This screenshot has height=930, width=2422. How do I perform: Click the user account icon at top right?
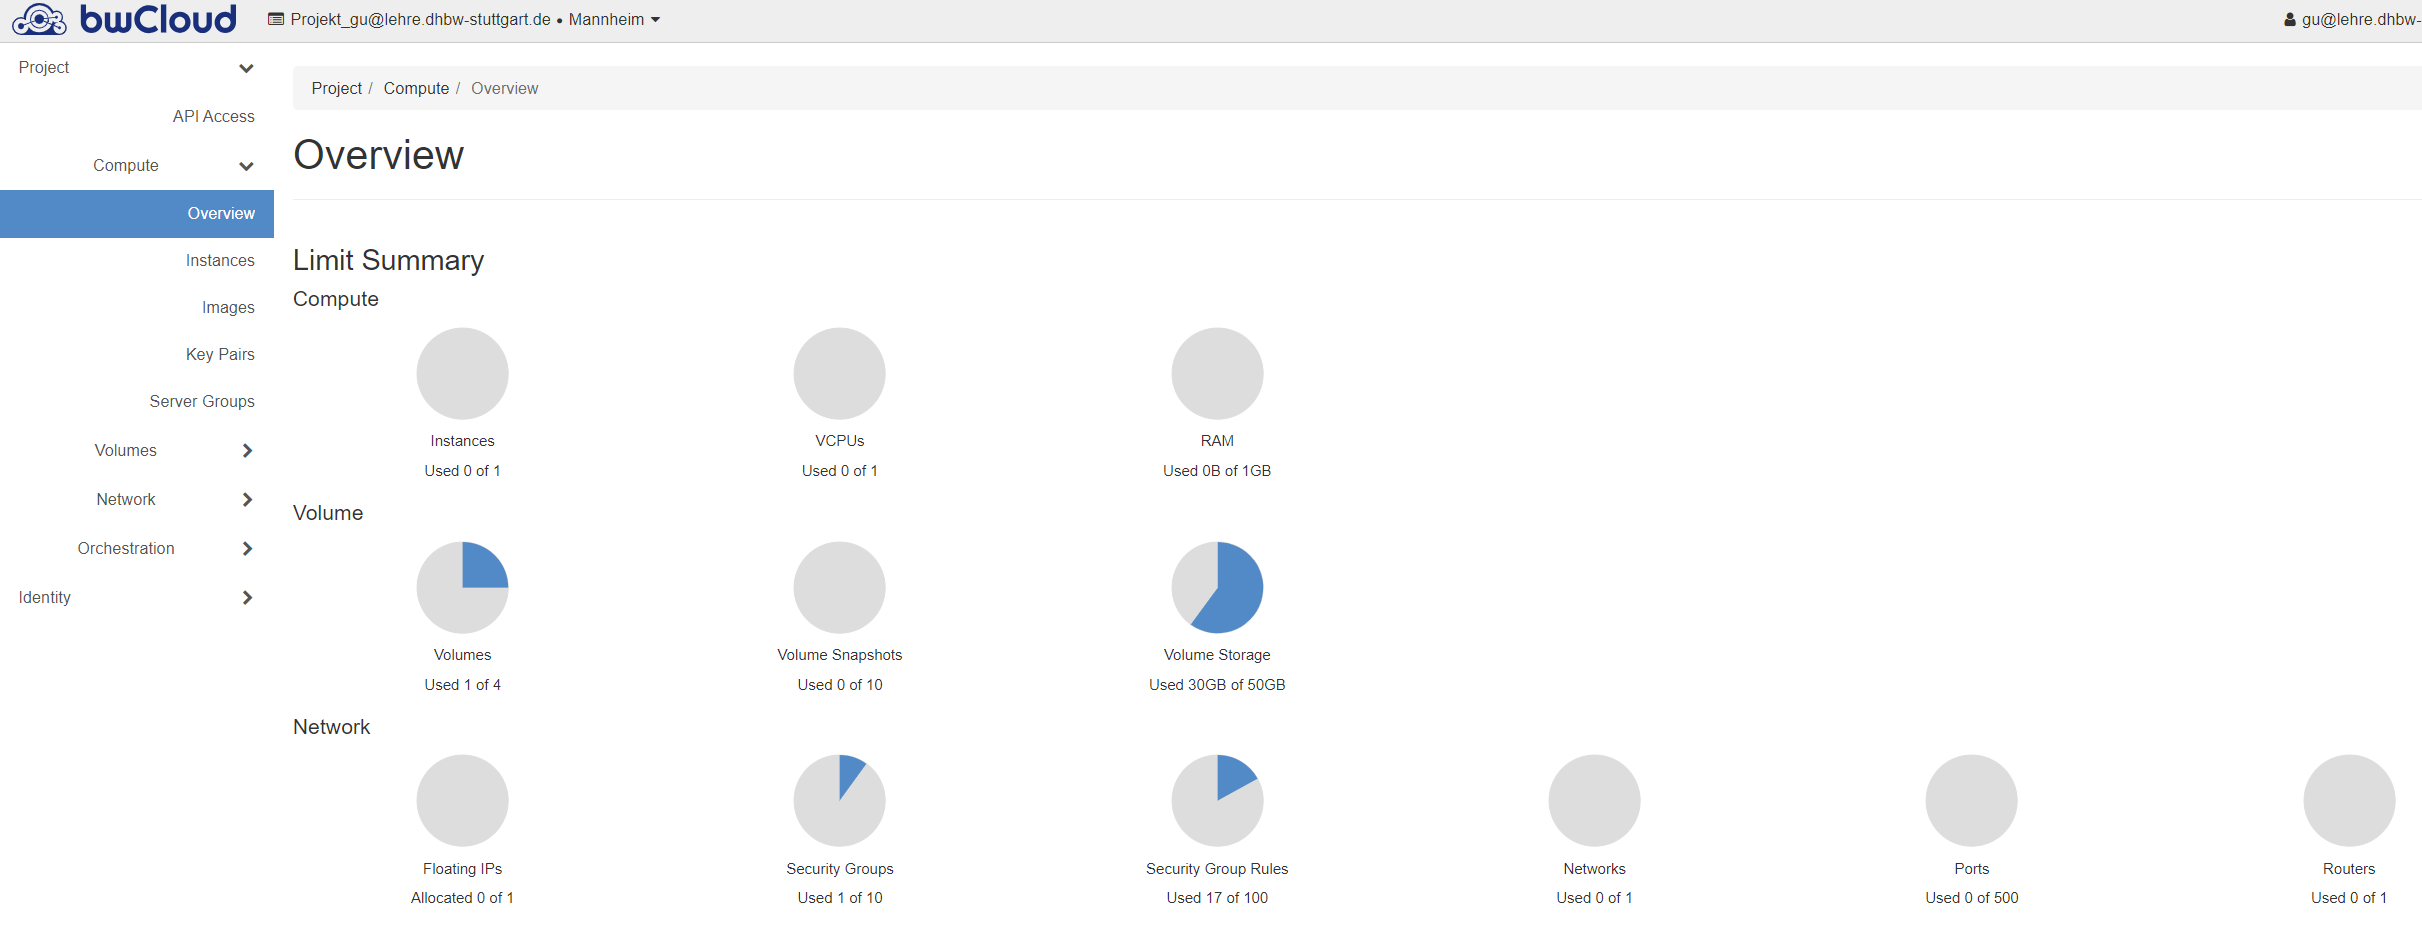tap(2289, 20)
